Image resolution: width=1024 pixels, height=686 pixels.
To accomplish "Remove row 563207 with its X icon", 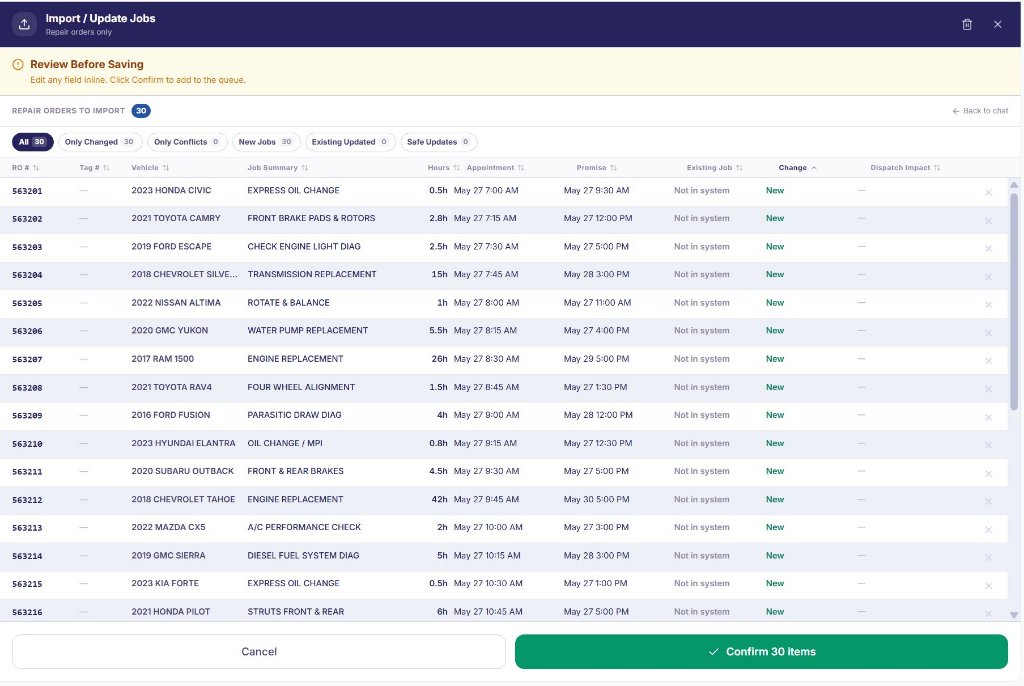I will [x=988, y=361].
